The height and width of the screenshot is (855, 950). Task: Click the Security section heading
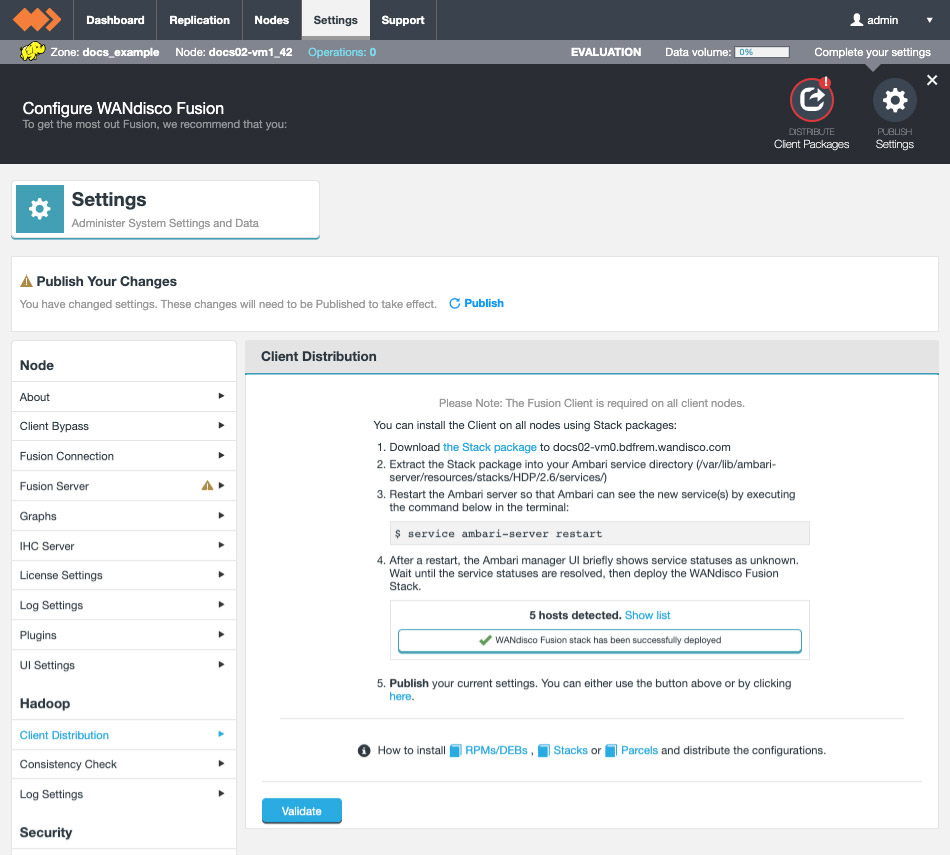click(46, 832)
